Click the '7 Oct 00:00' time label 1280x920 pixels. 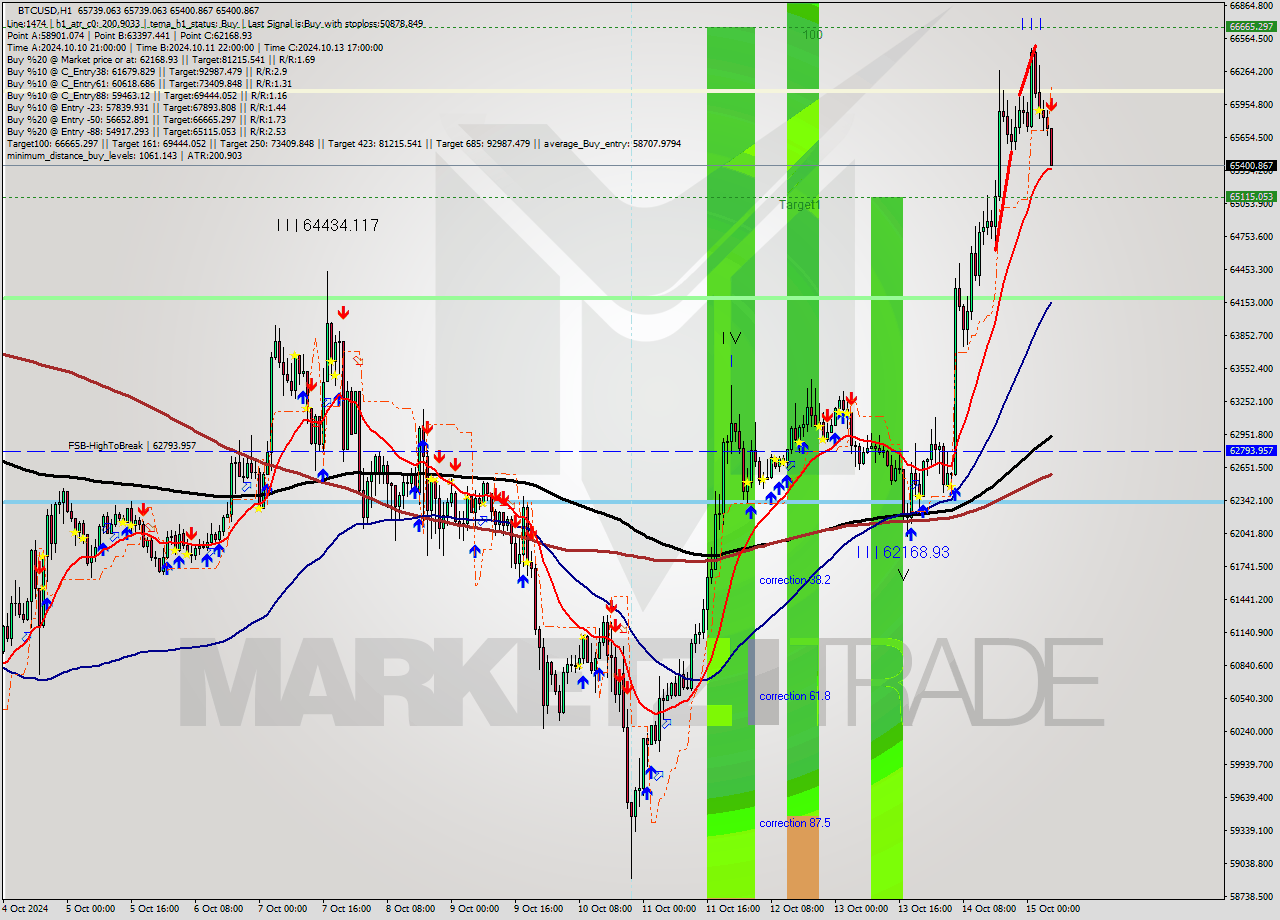pyautogui.click(x=282, y=909)
